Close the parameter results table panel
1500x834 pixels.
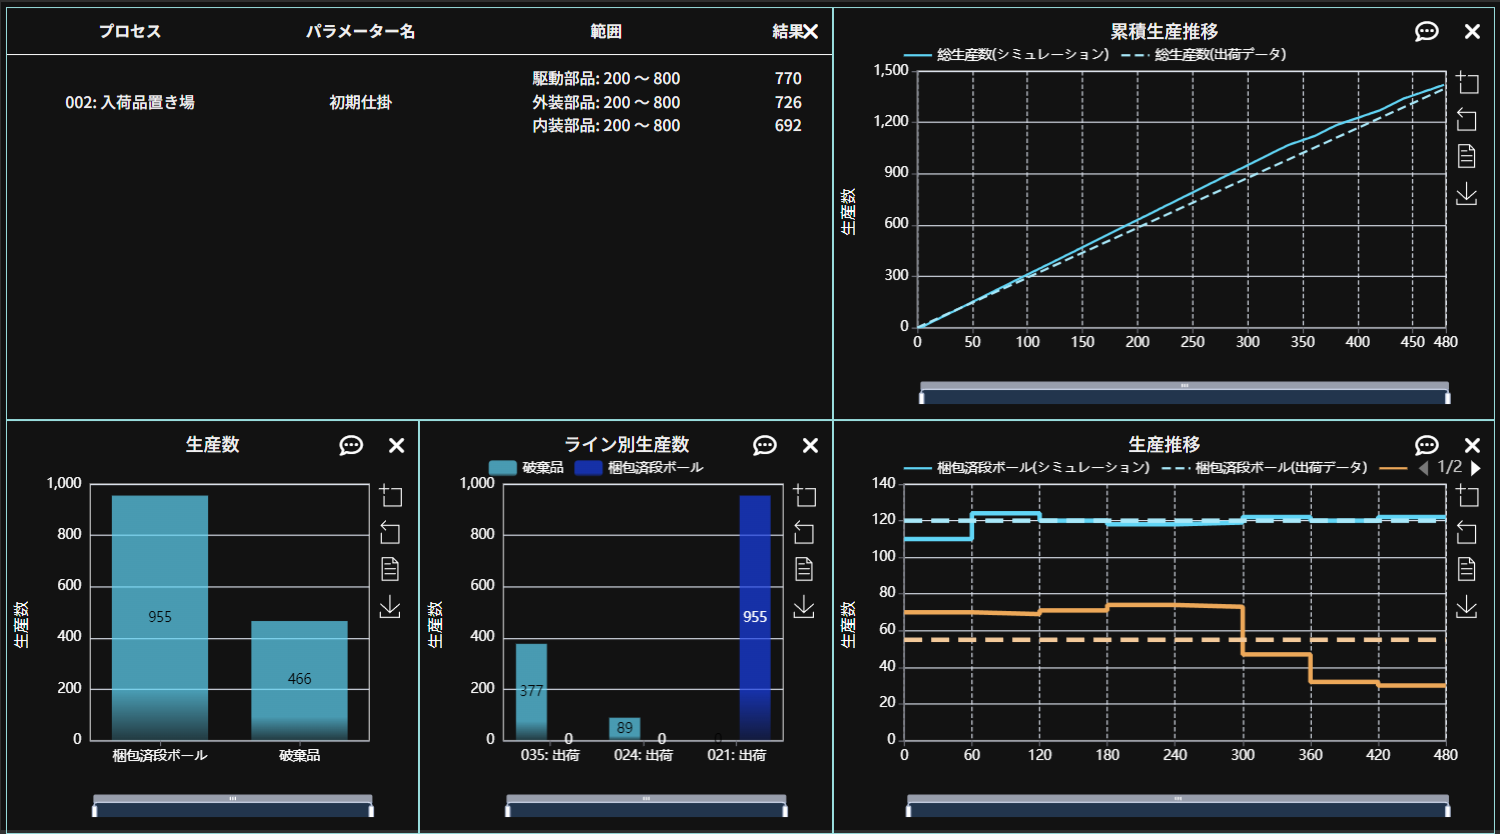pos(811,32)
